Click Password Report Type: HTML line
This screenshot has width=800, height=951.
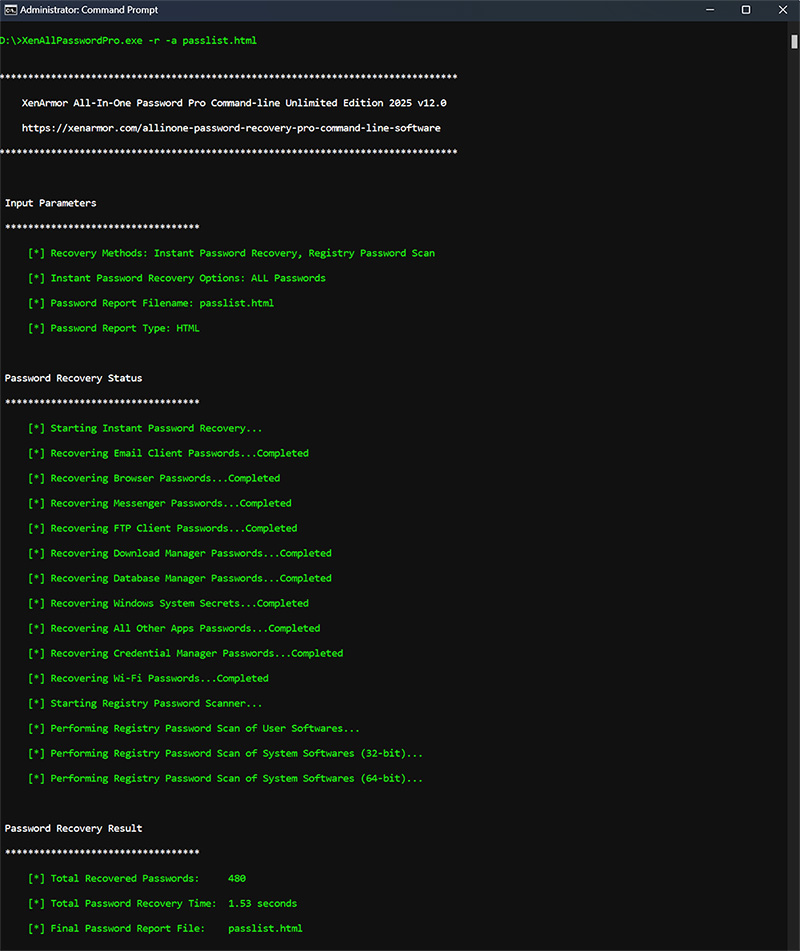coord(113,328)
